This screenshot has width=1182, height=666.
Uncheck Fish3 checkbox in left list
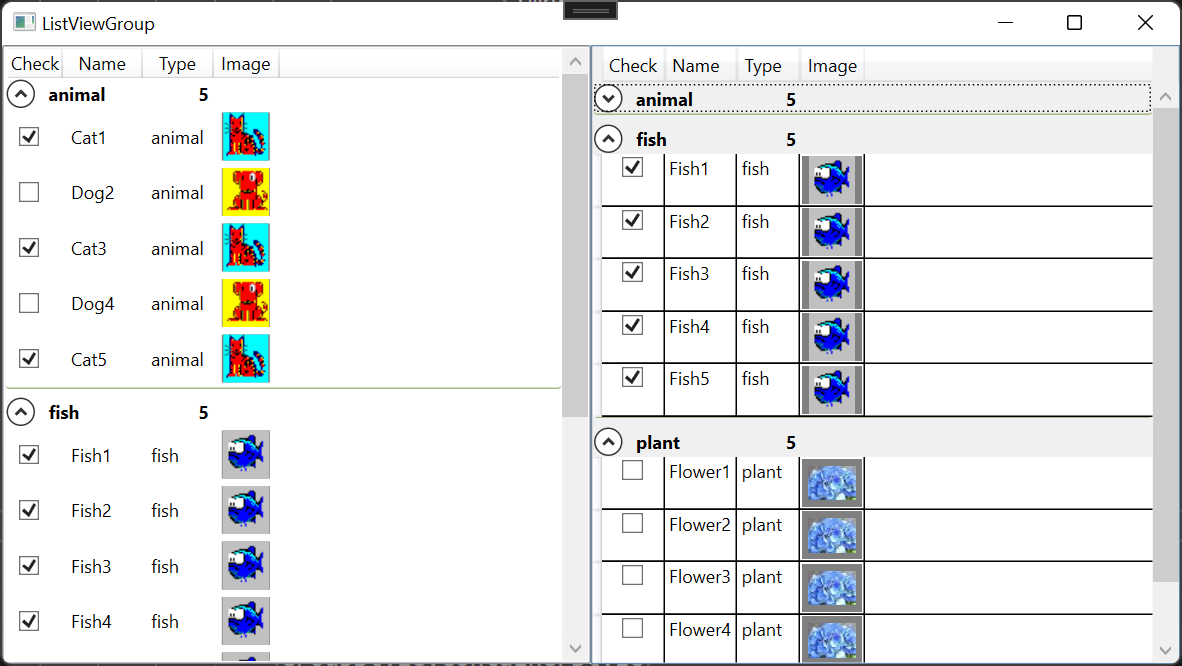29,566
